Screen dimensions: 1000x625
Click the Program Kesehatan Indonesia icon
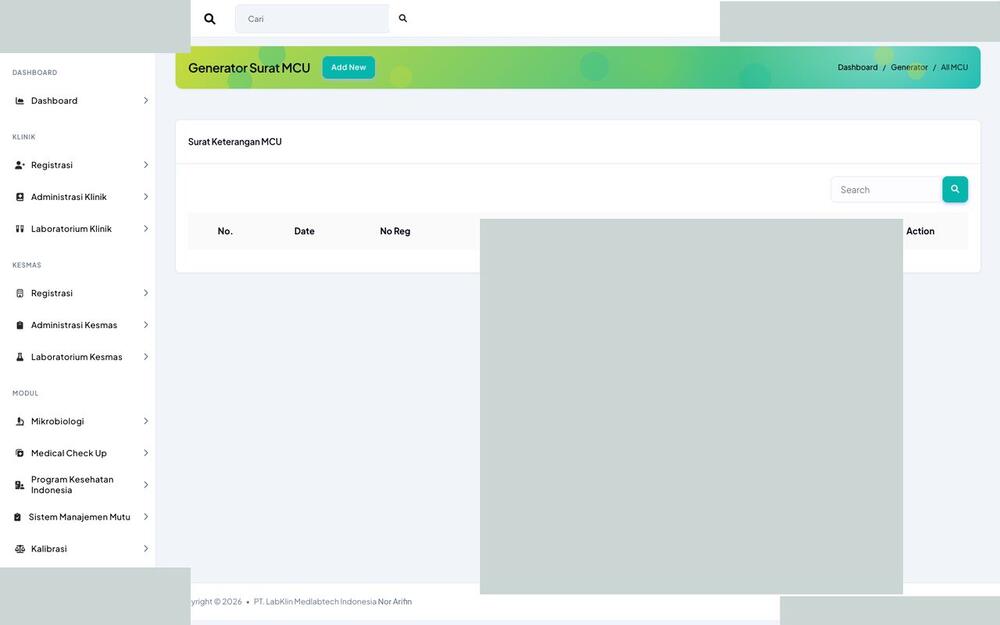click(x=20, y=485)
